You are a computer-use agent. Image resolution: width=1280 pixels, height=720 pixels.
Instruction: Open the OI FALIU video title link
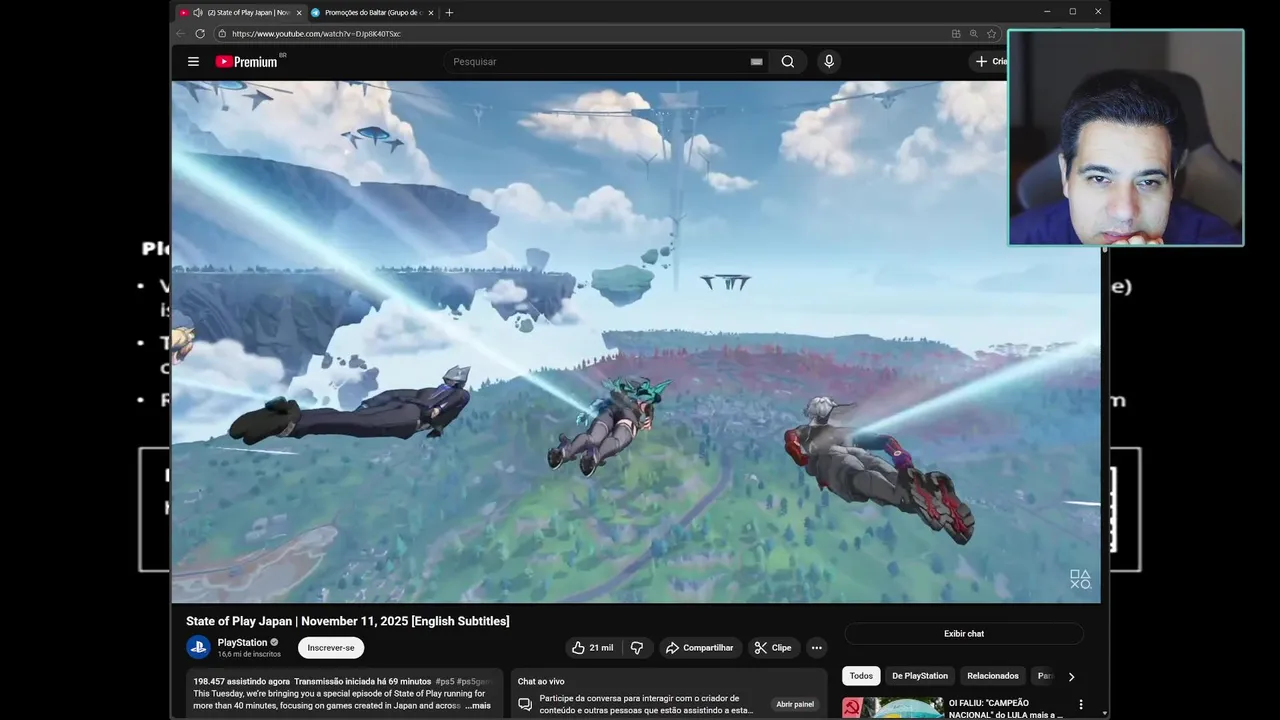(1005, 708)
